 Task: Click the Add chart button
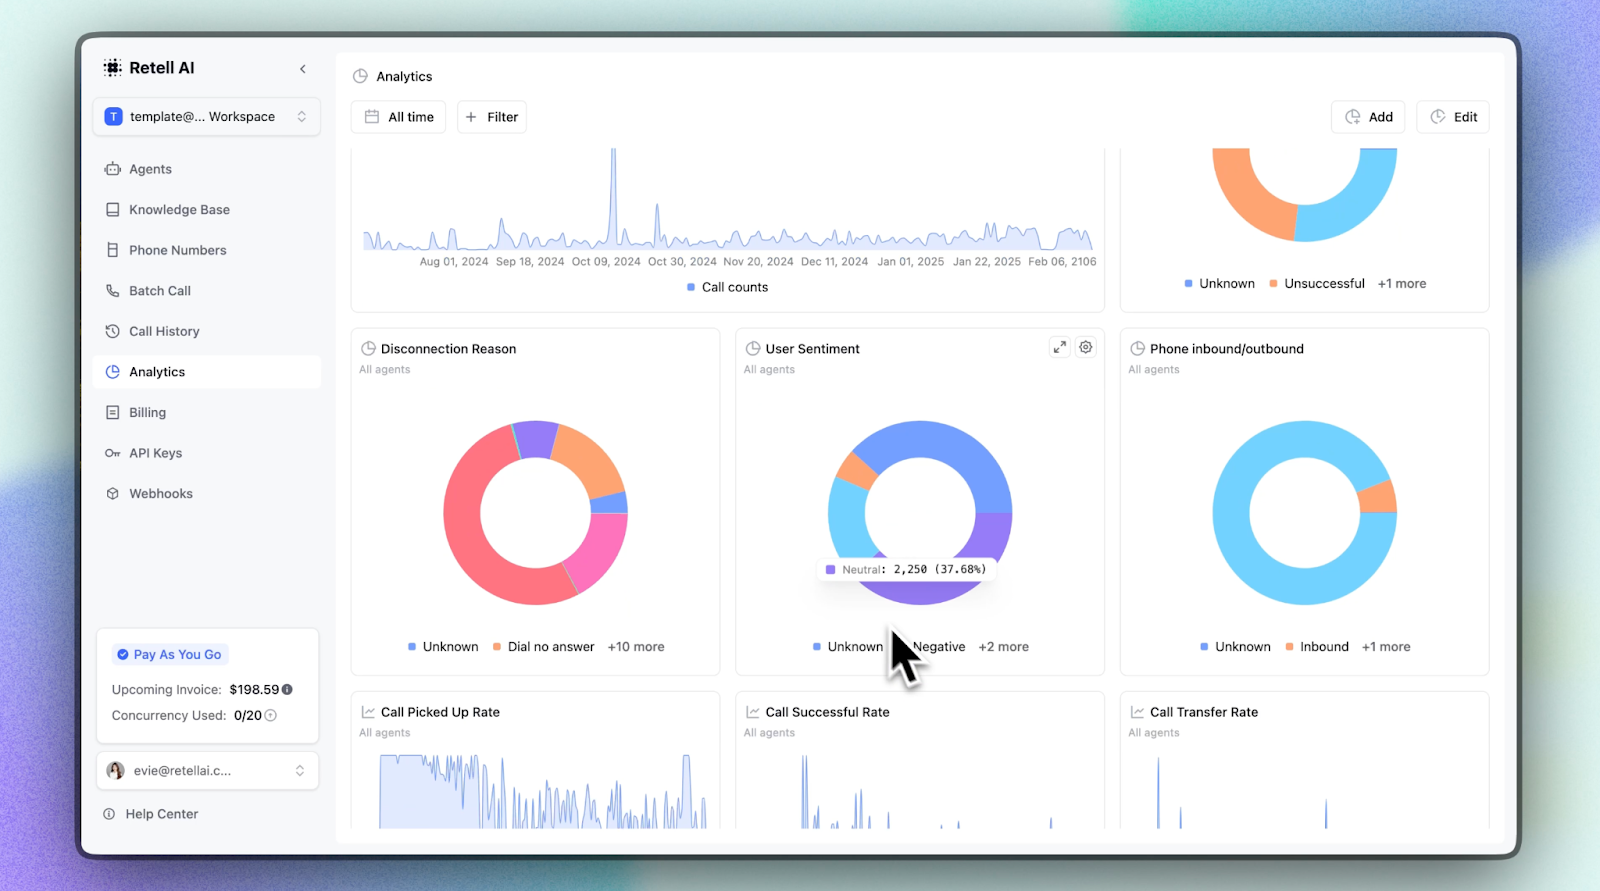point(1368,117)
